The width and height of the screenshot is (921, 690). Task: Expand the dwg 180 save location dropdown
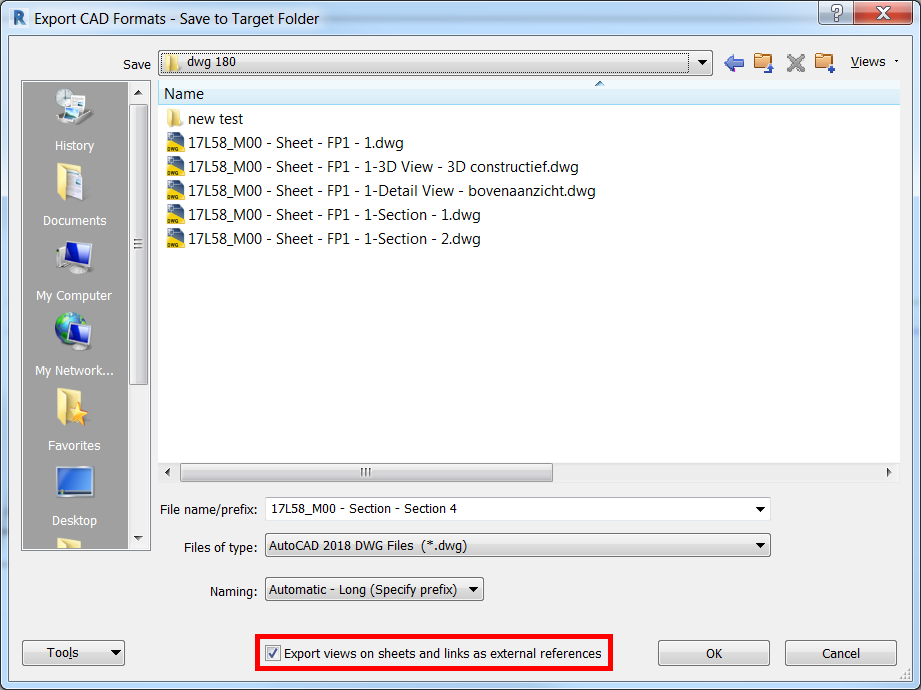tap(701, 62)
